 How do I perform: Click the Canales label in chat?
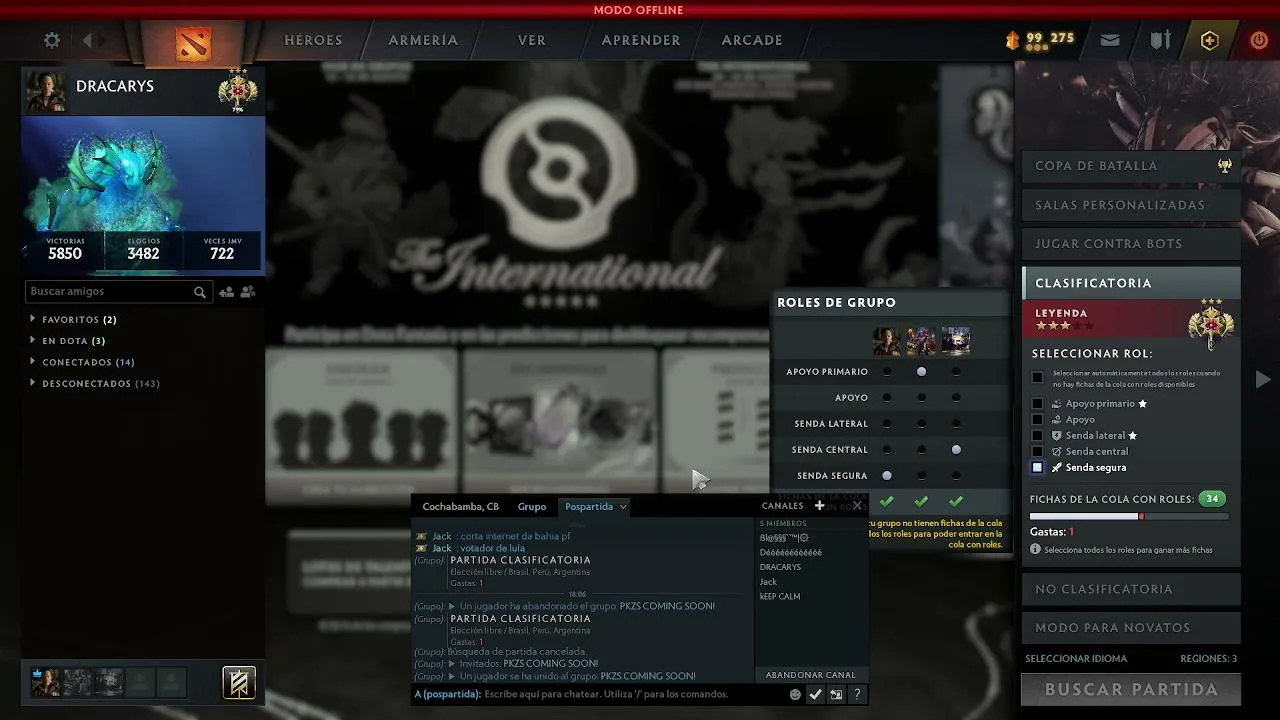point(782,506)
